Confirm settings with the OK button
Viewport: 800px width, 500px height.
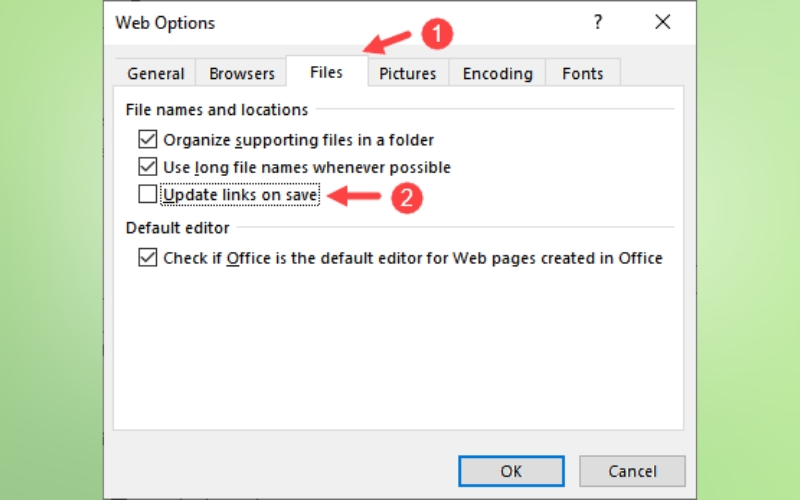coord(511,471)
